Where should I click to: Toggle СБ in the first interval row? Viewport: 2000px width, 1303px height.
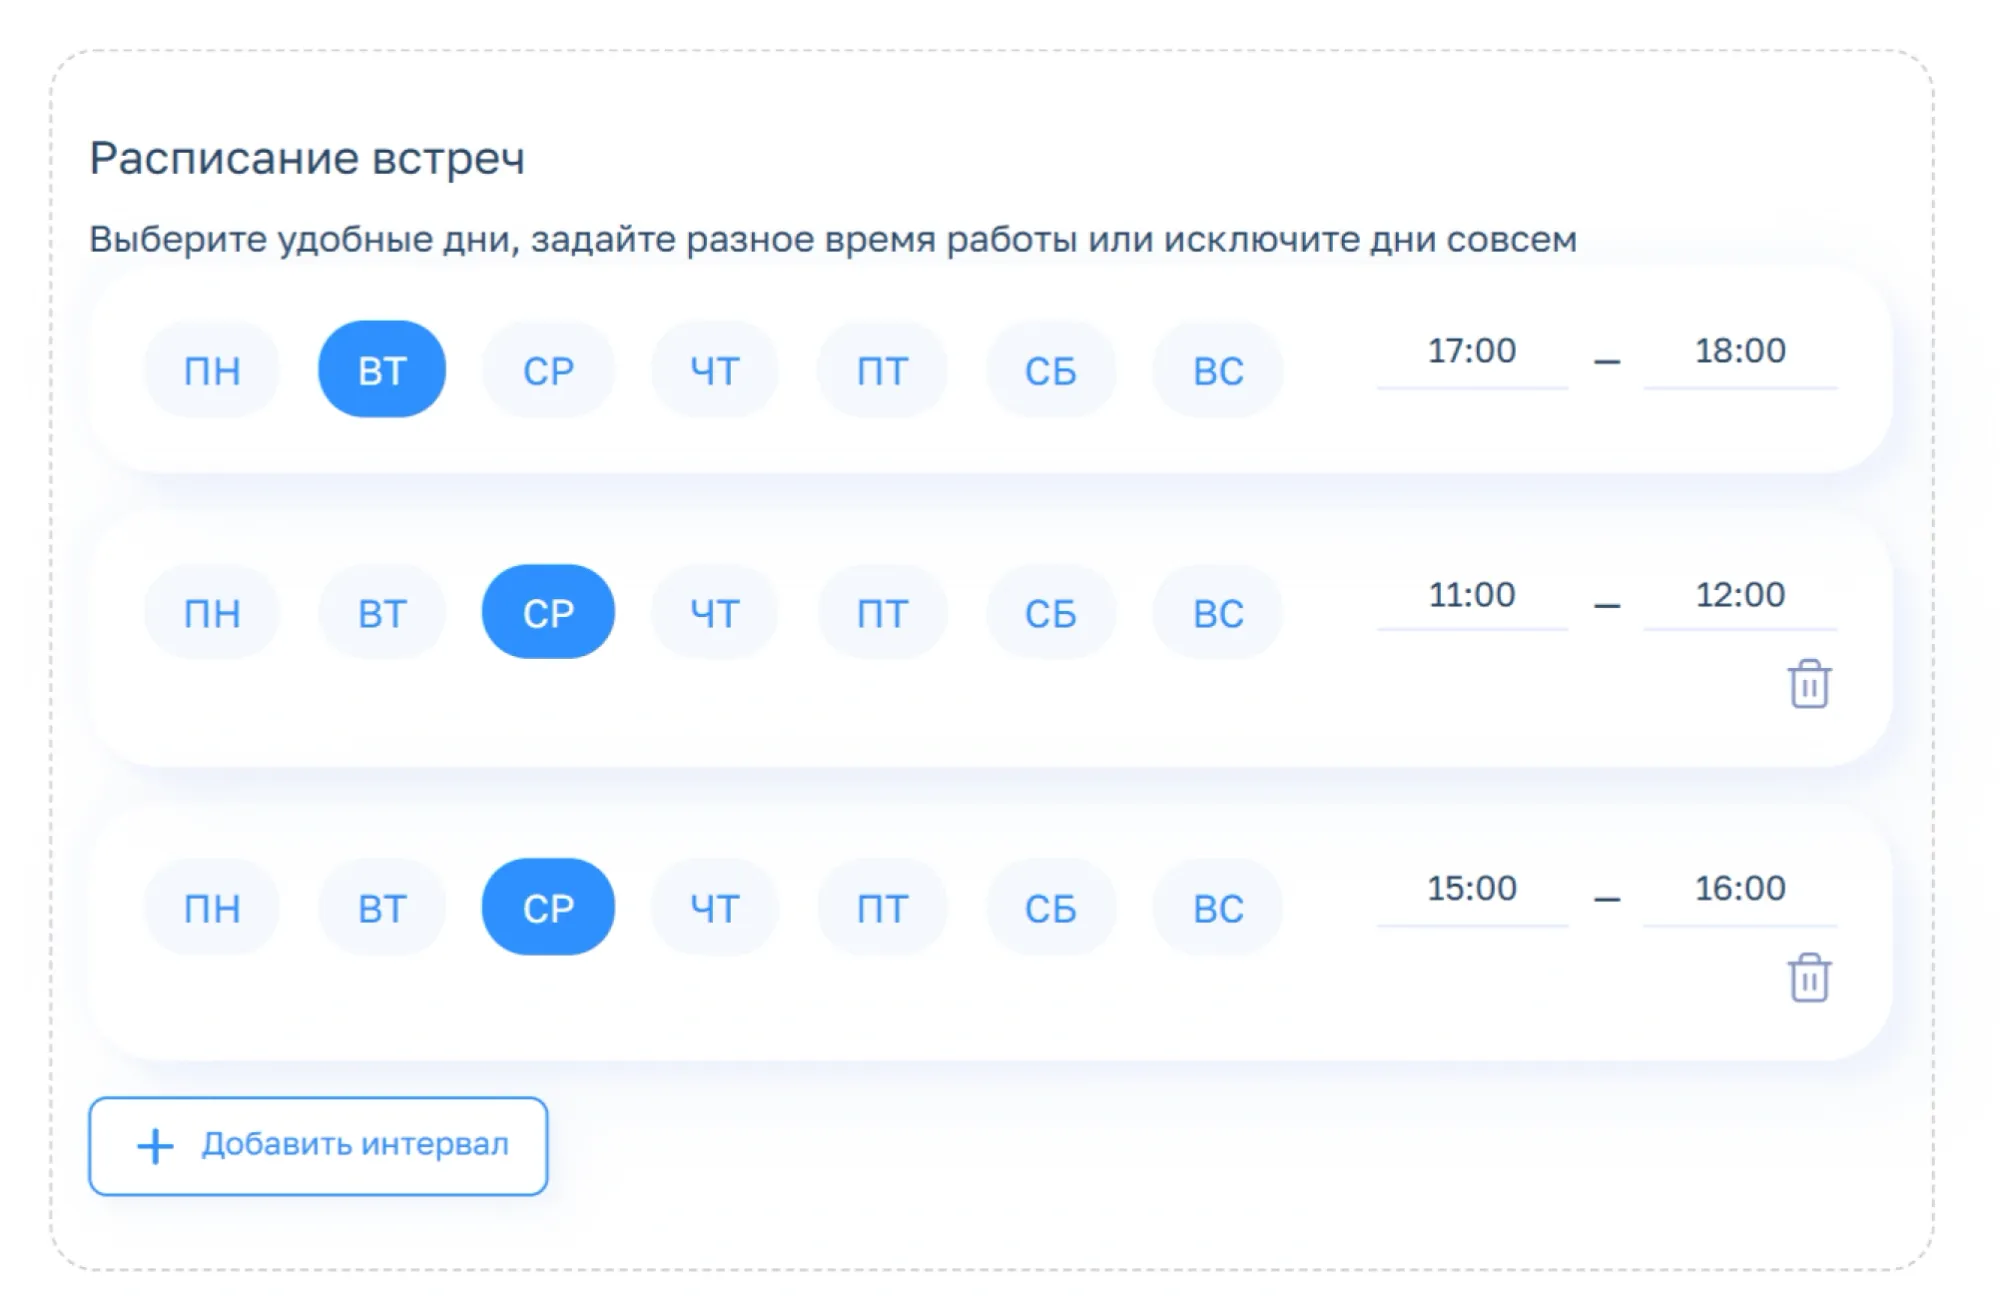[1050, 370]
